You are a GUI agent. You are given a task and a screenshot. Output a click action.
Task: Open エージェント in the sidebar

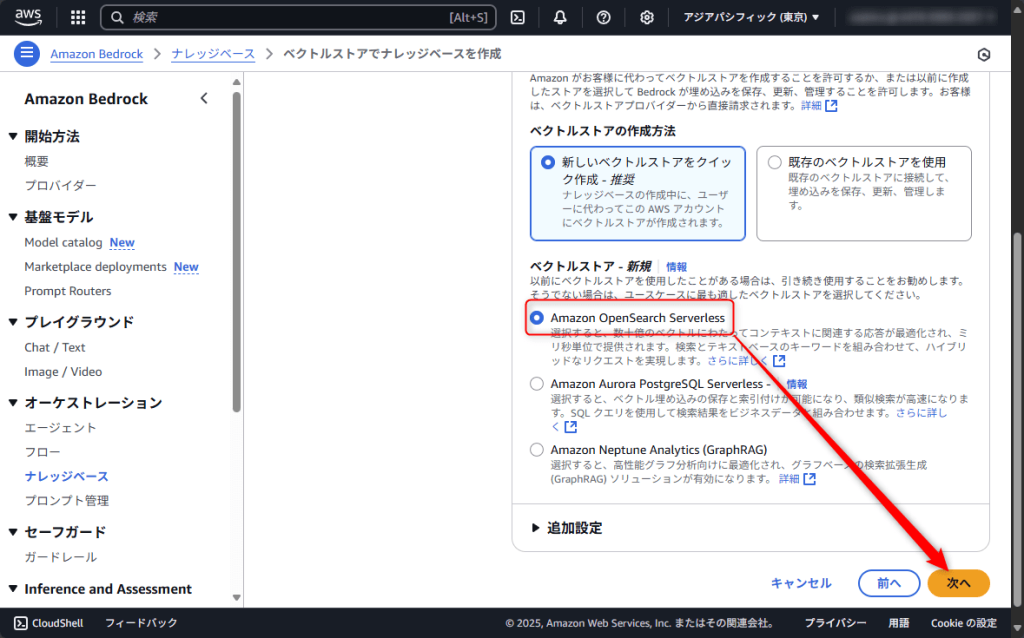[60, 428]
